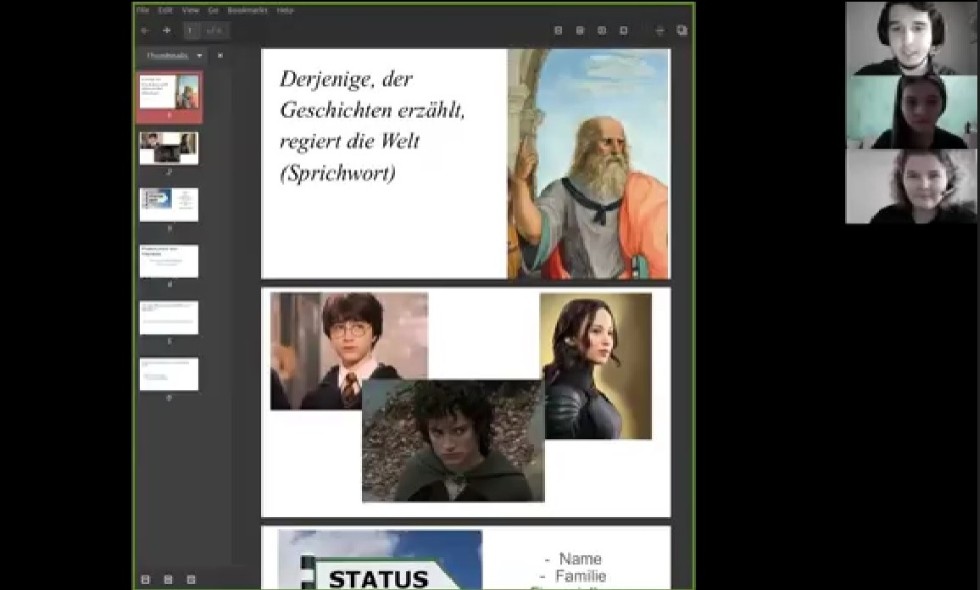Click the rightmost icon in the top toolbar

click(x=682, y=31)
